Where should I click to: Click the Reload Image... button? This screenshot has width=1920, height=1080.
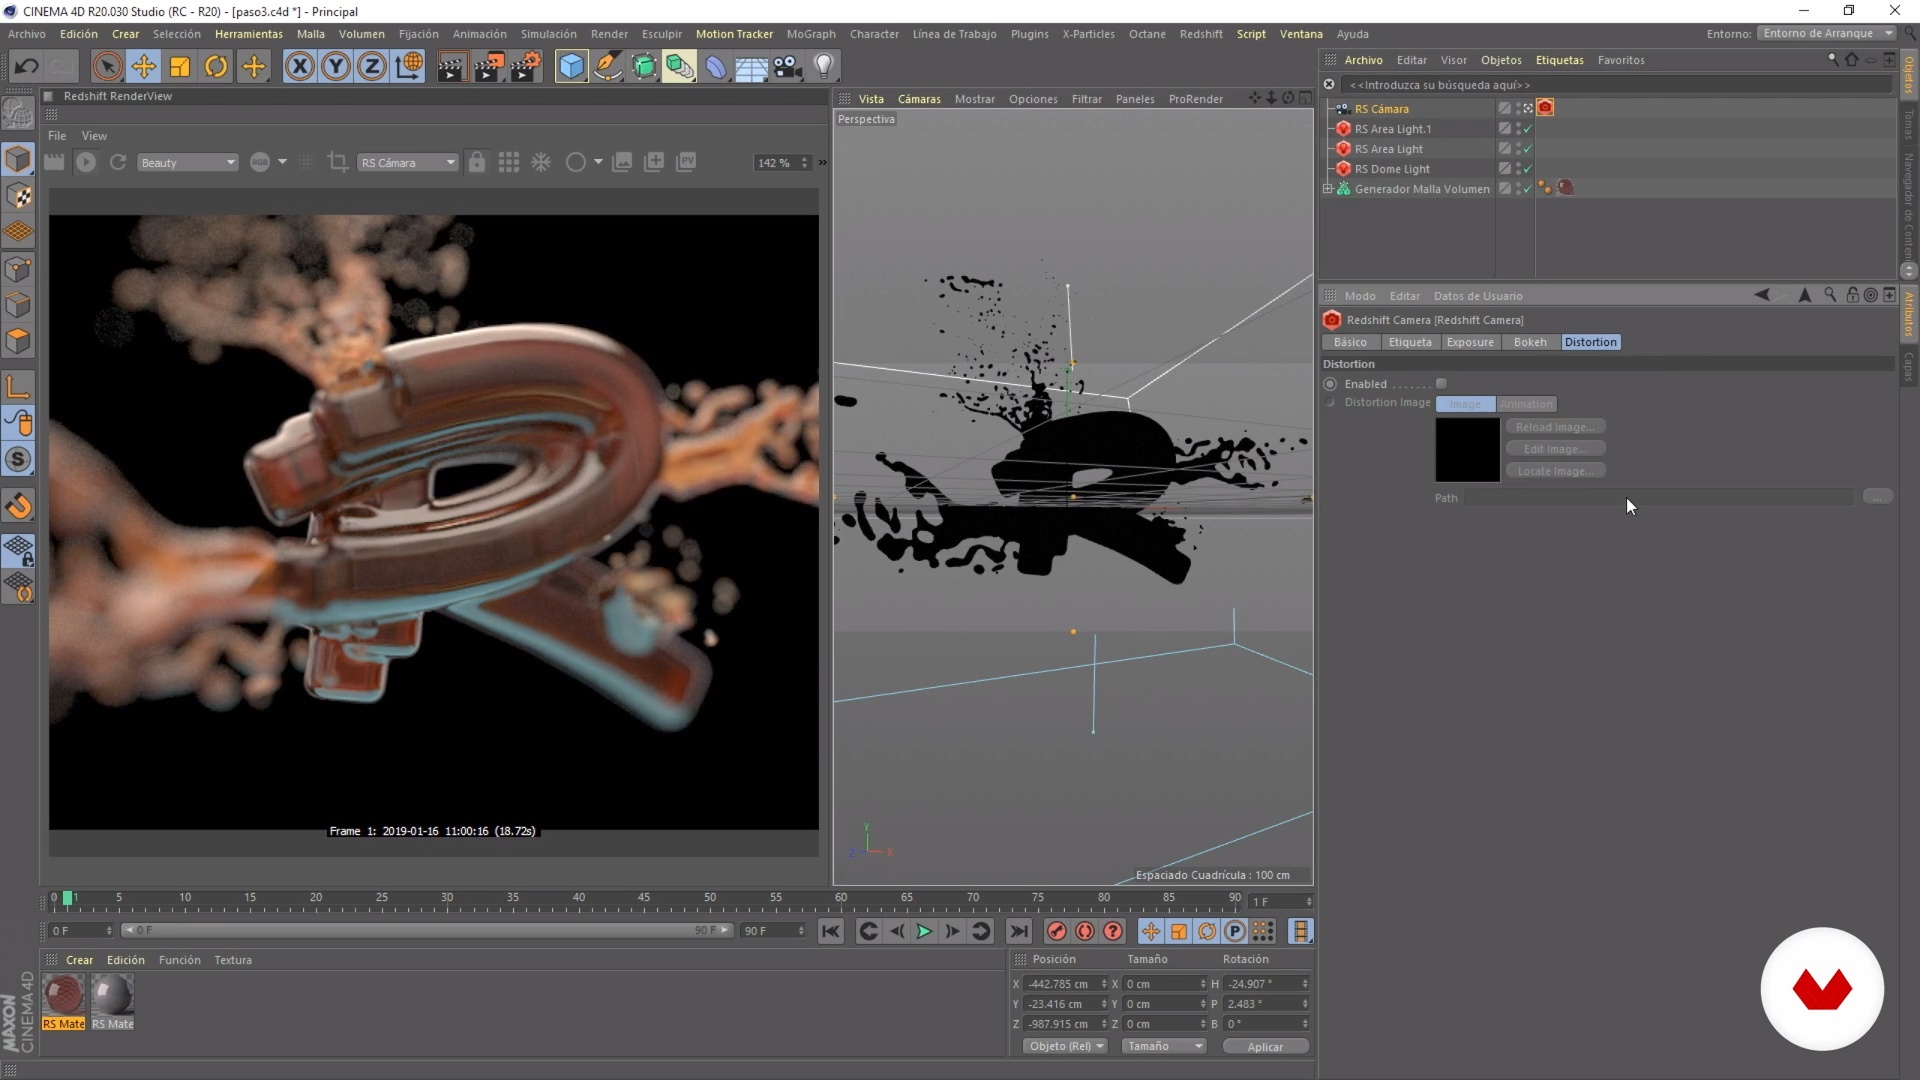pyautogui.click(x=1555, y=427)
